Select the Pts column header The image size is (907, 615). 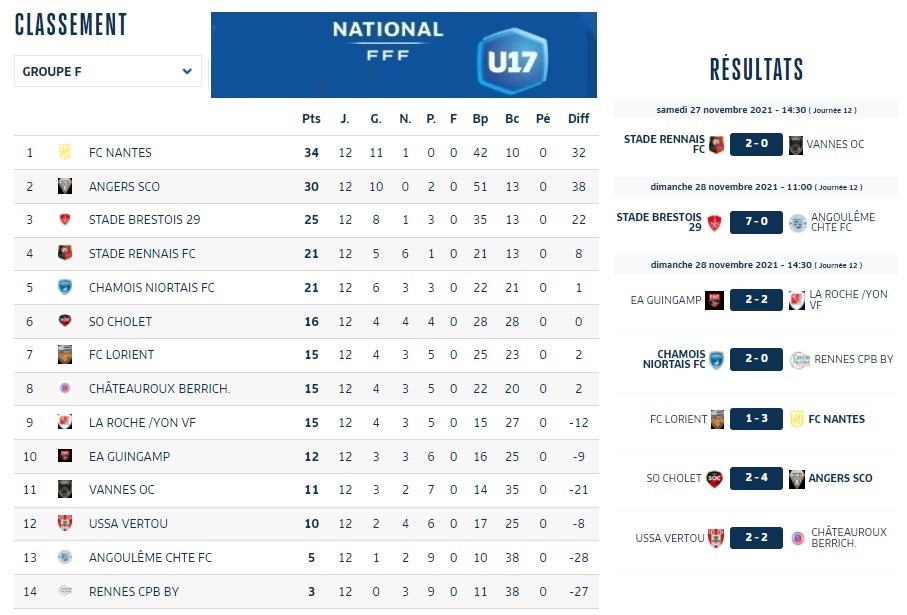[311, 119]
